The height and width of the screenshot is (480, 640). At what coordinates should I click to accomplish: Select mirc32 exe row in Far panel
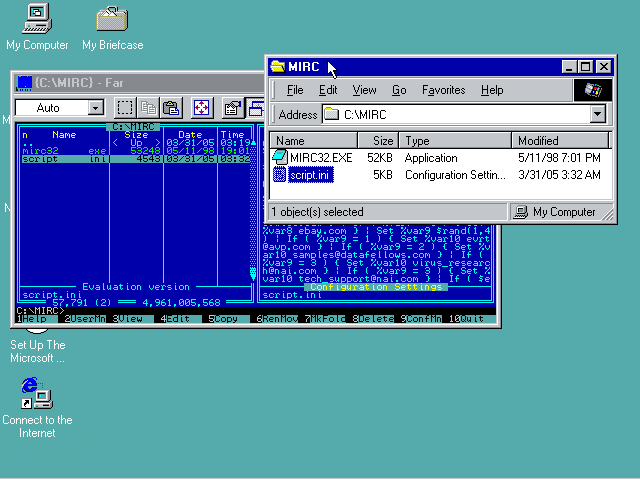[136, 151]
